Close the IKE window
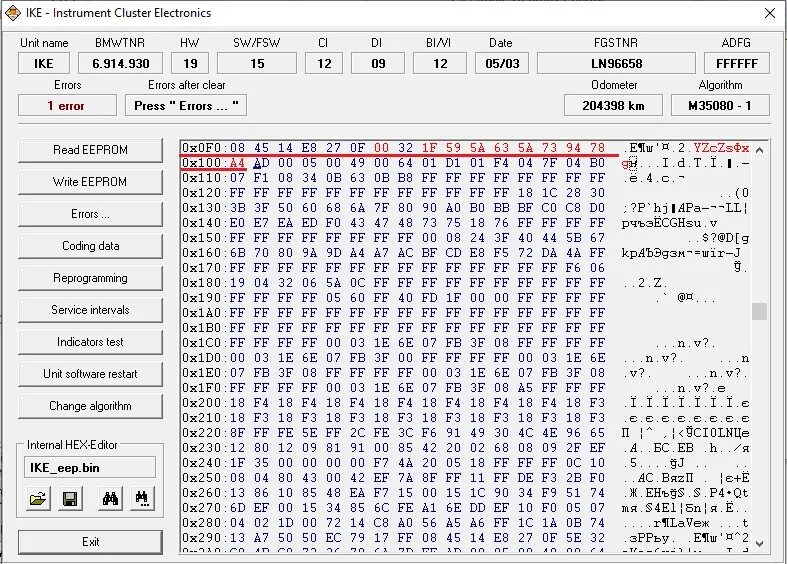The height and width of the screenshot is (564, 787). click(770, 13)
